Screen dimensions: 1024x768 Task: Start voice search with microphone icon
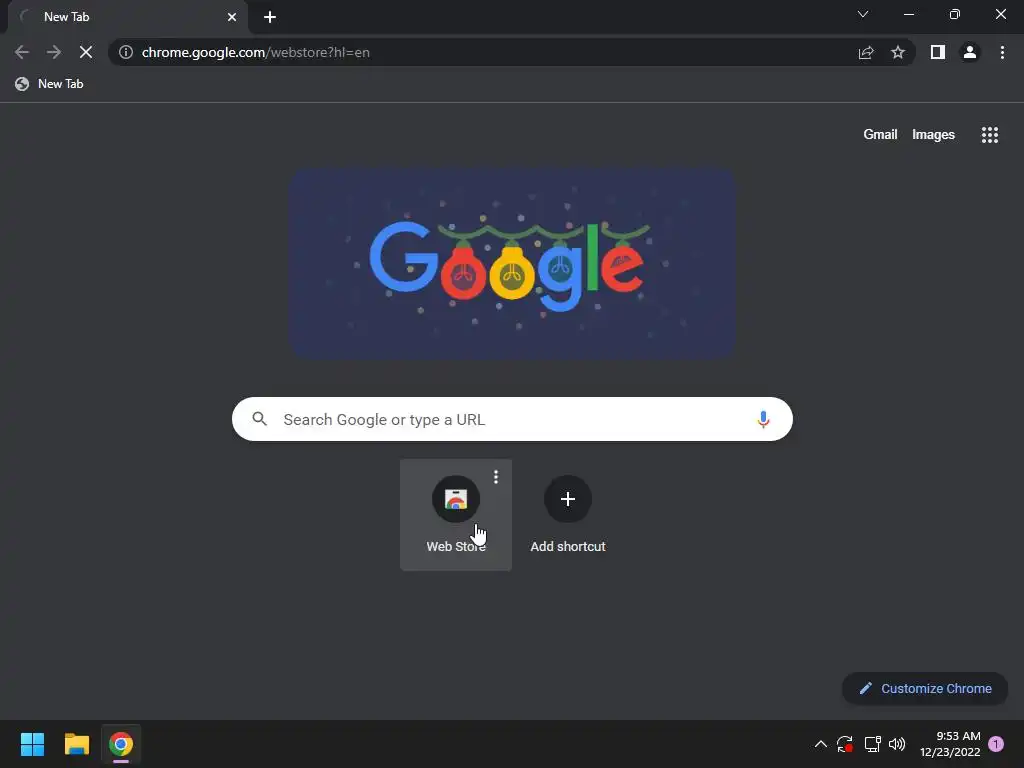tap(763, 419)
